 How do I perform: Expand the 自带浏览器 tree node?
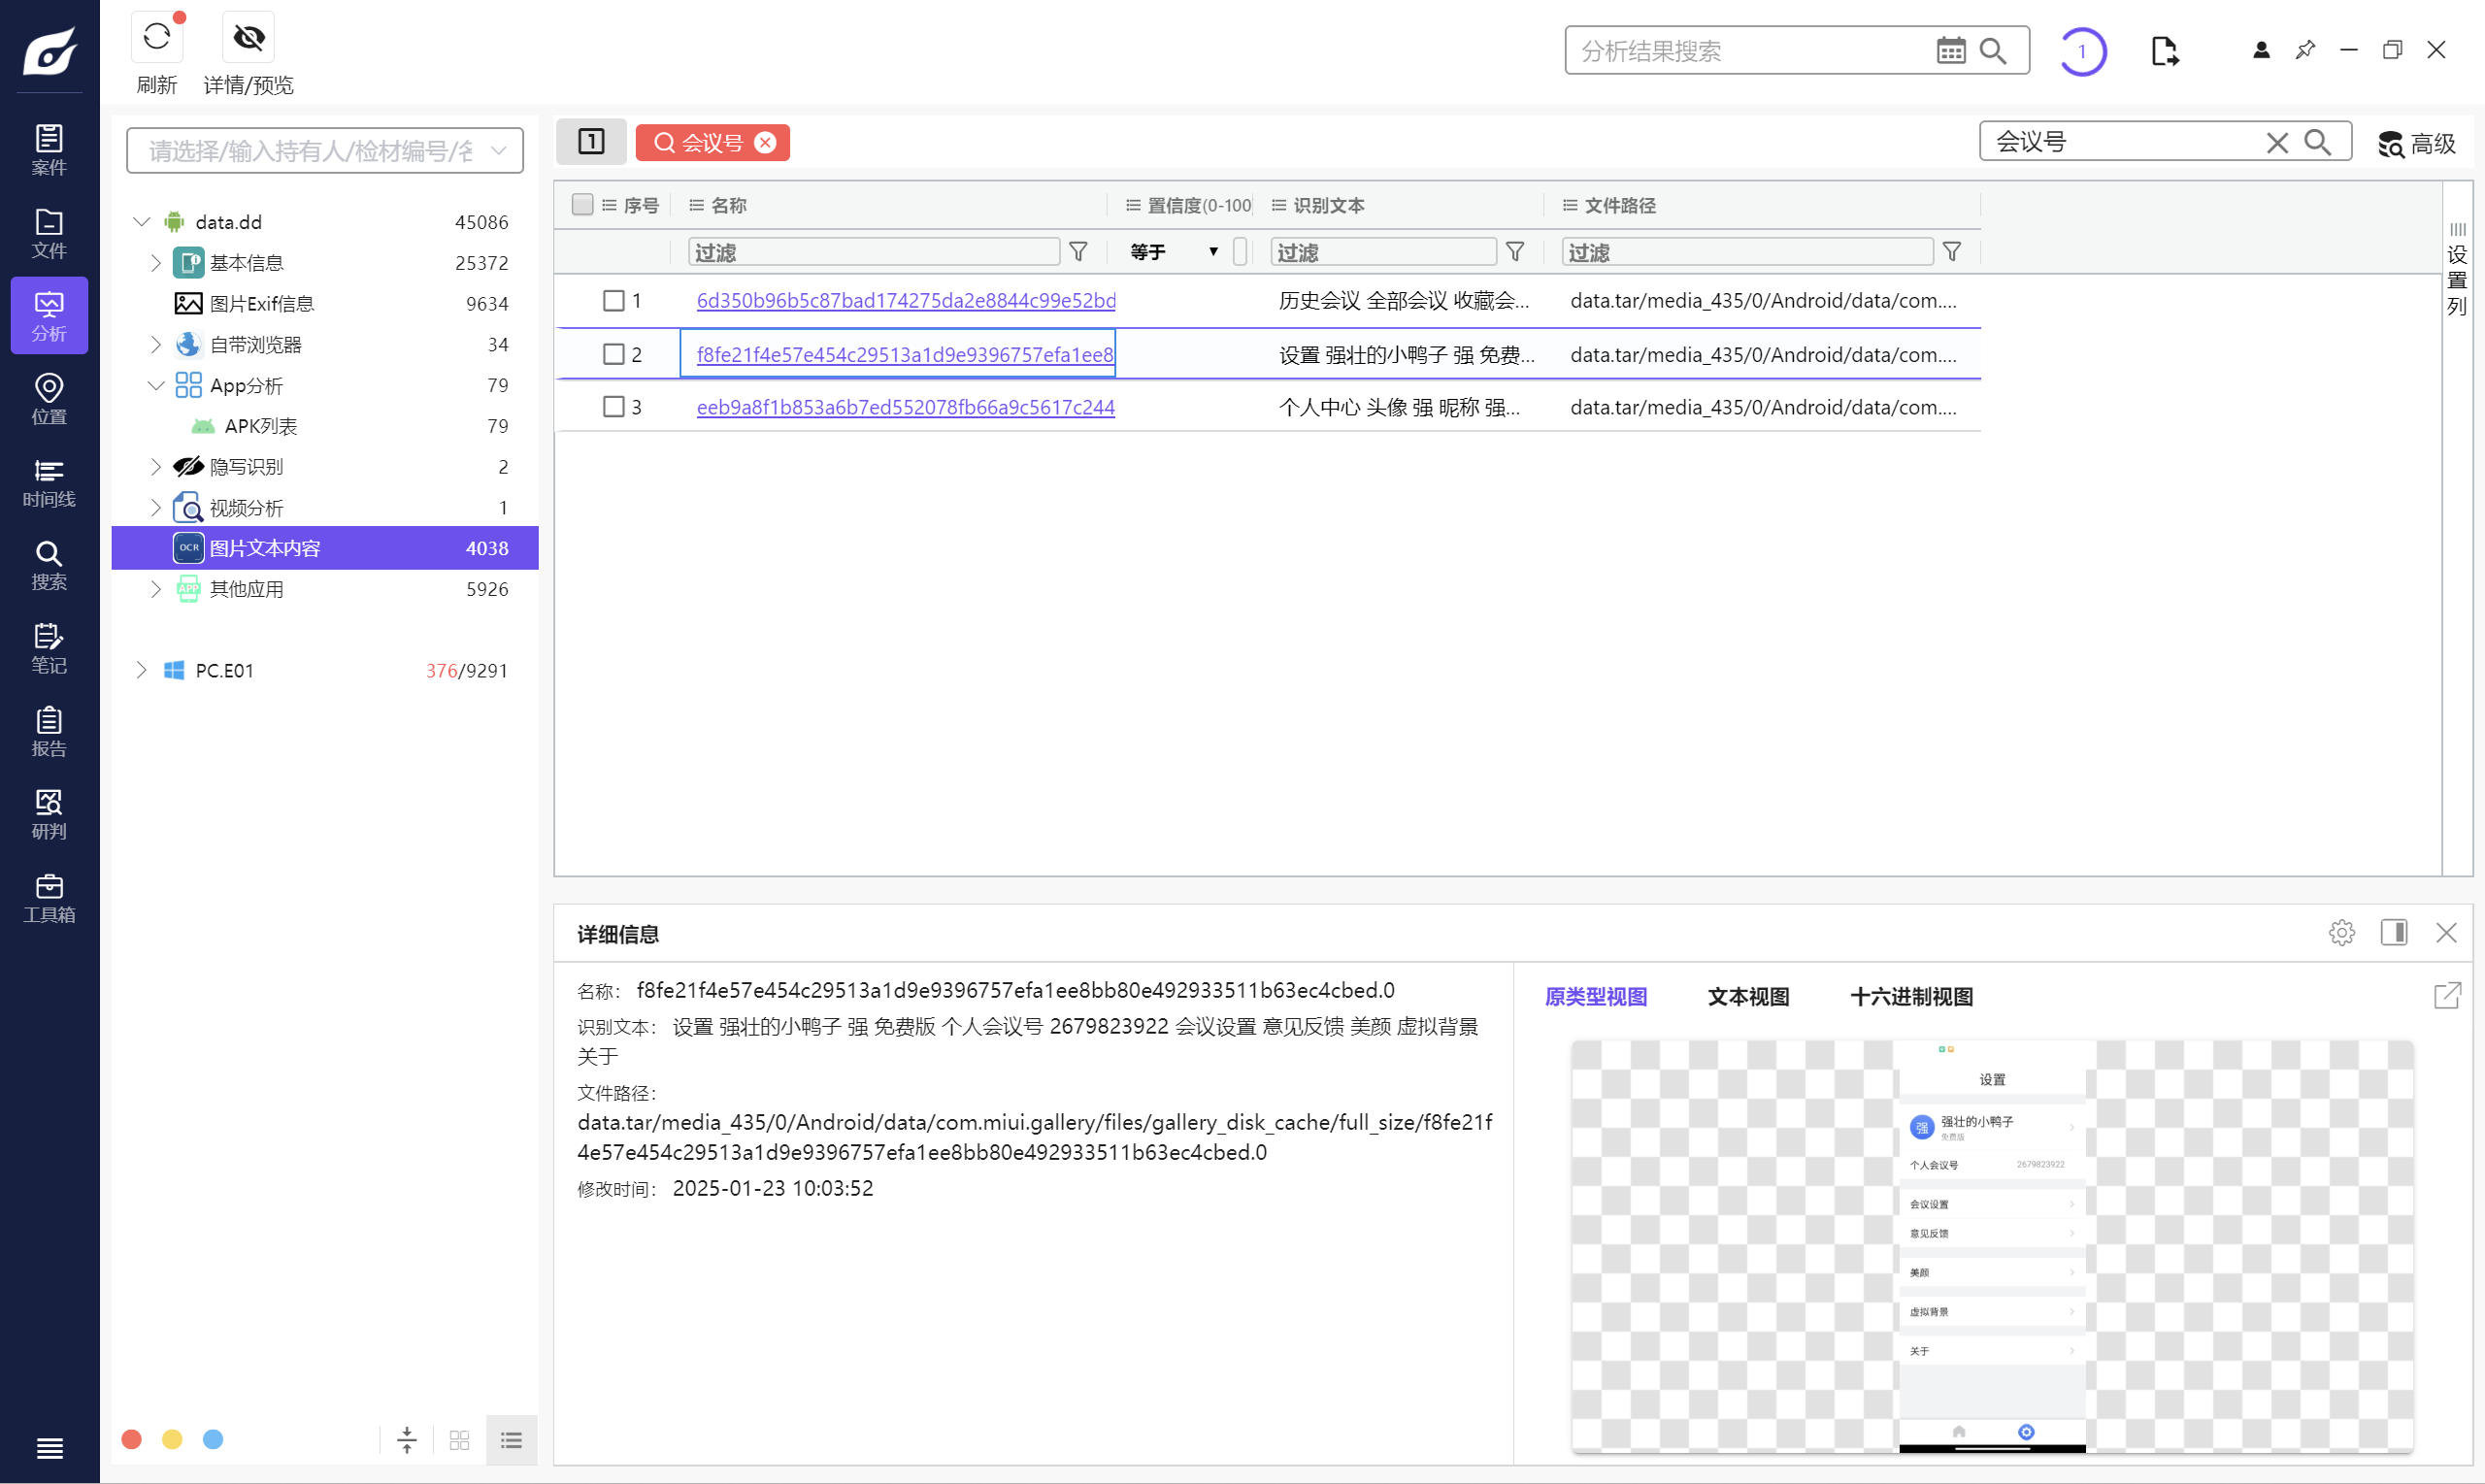tap(156, 344)
